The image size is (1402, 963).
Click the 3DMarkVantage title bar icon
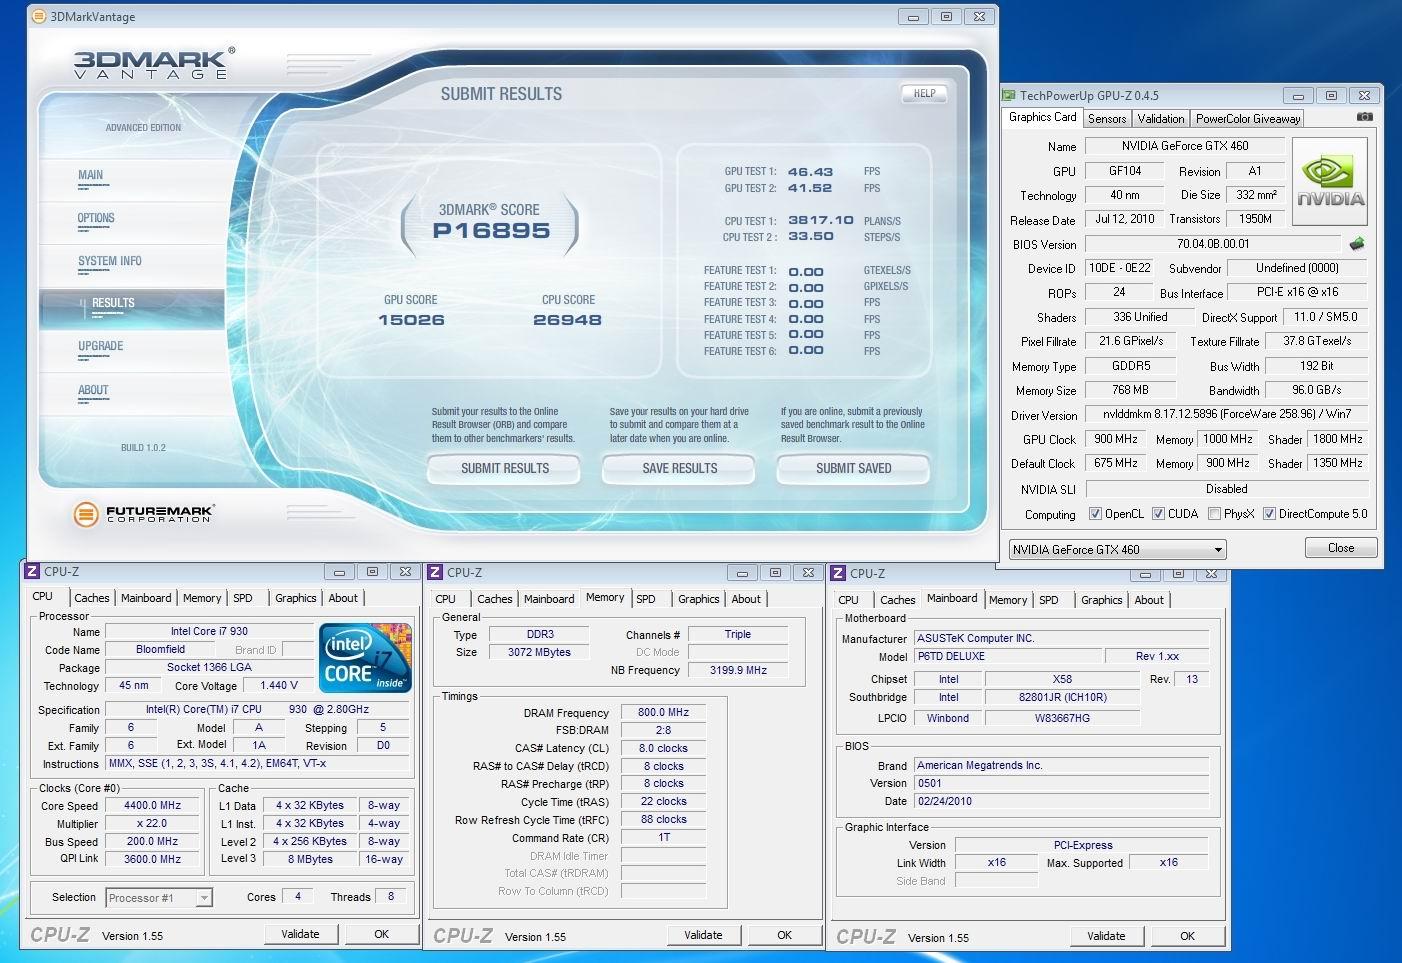click(x=39, y=16)
